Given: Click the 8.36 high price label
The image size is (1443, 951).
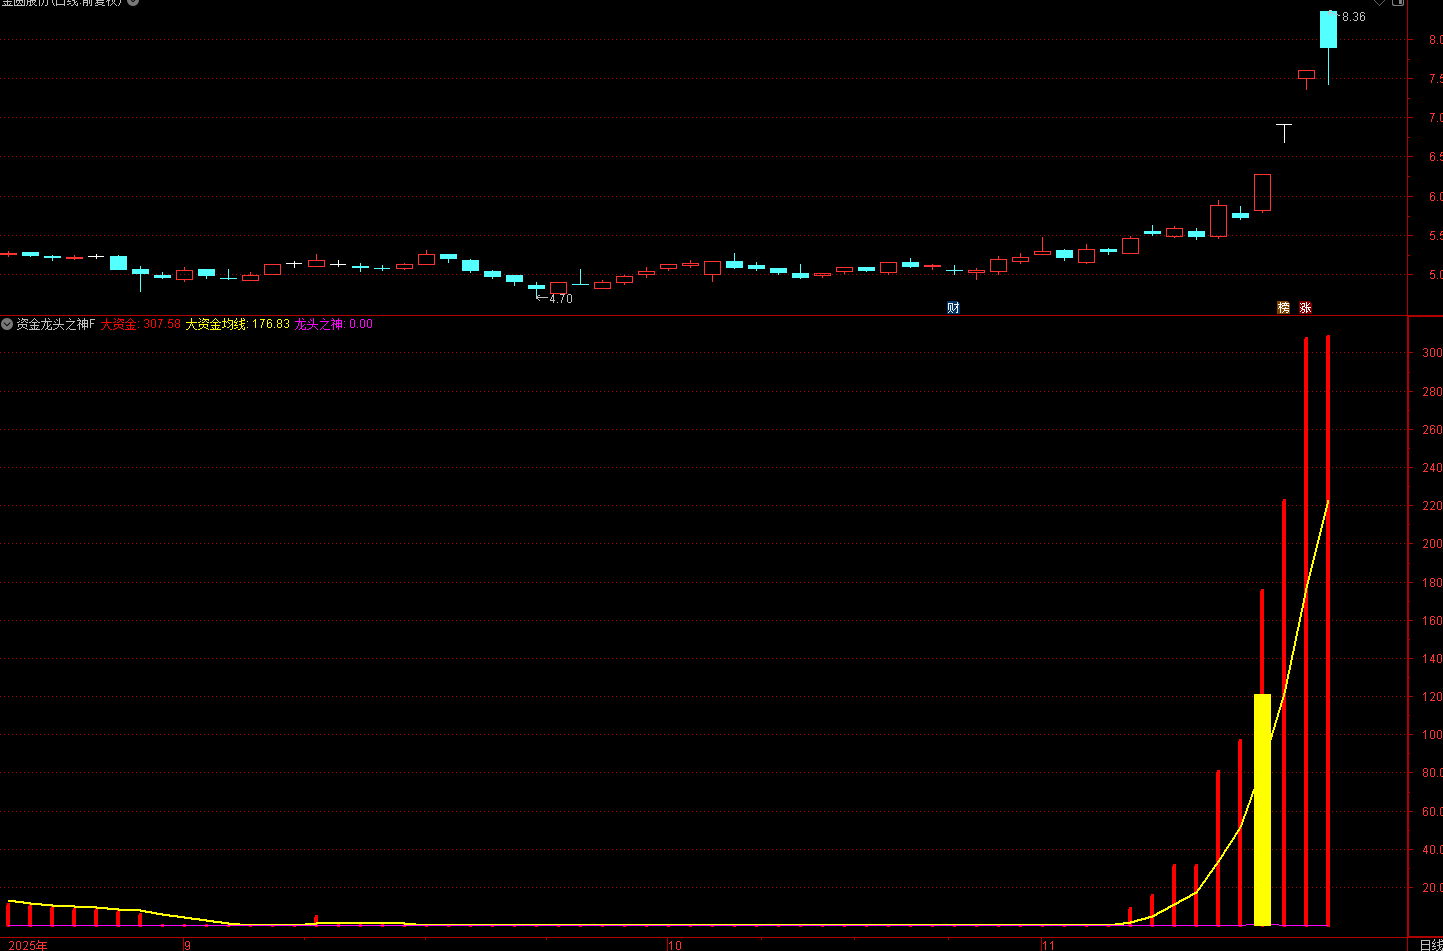Looking at the screenshot, I should click(x=1353, y=17).
